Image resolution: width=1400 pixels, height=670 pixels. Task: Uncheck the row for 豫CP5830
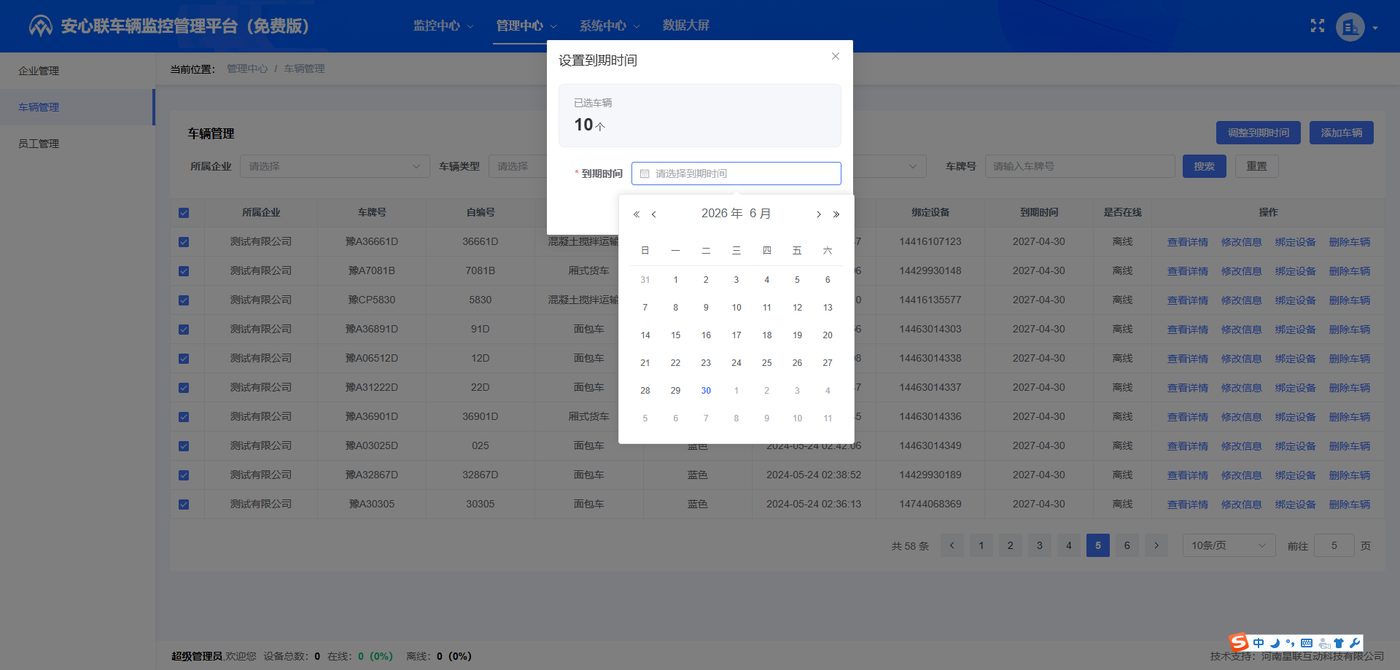point(183,300)
